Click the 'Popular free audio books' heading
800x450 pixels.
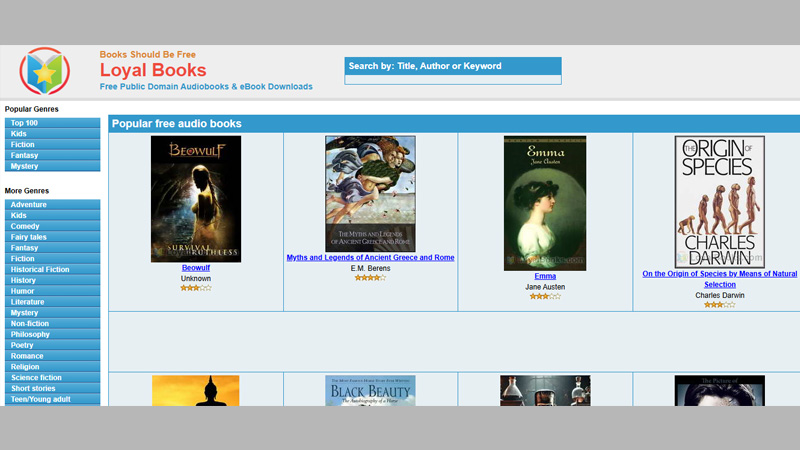(x=177, y=124)
